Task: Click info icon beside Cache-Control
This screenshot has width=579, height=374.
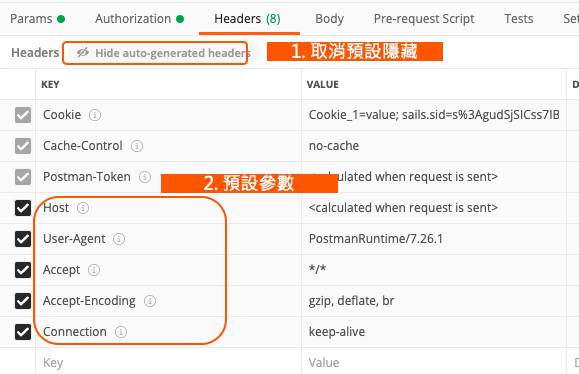Action: point(137,146)
